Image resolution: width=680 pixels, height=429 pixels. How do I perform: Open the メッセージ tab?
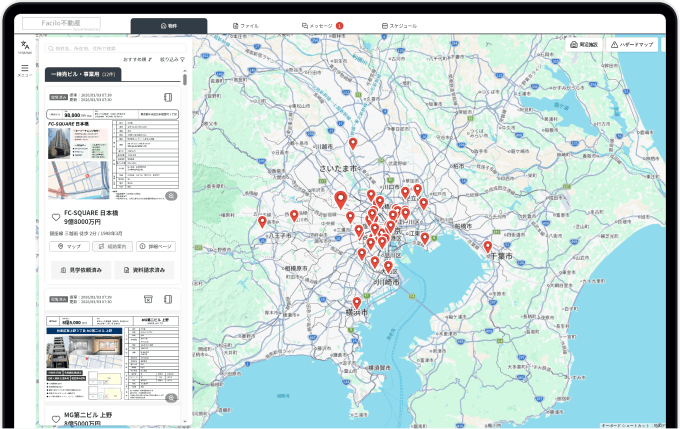pyautogui.click(x=317, y=26)
